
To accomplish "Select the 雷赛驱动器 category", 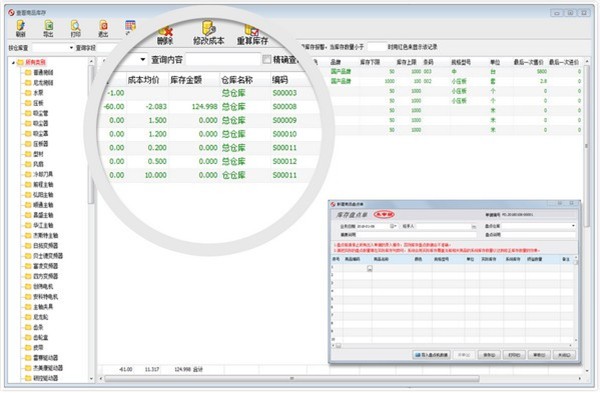I will 46,358.
